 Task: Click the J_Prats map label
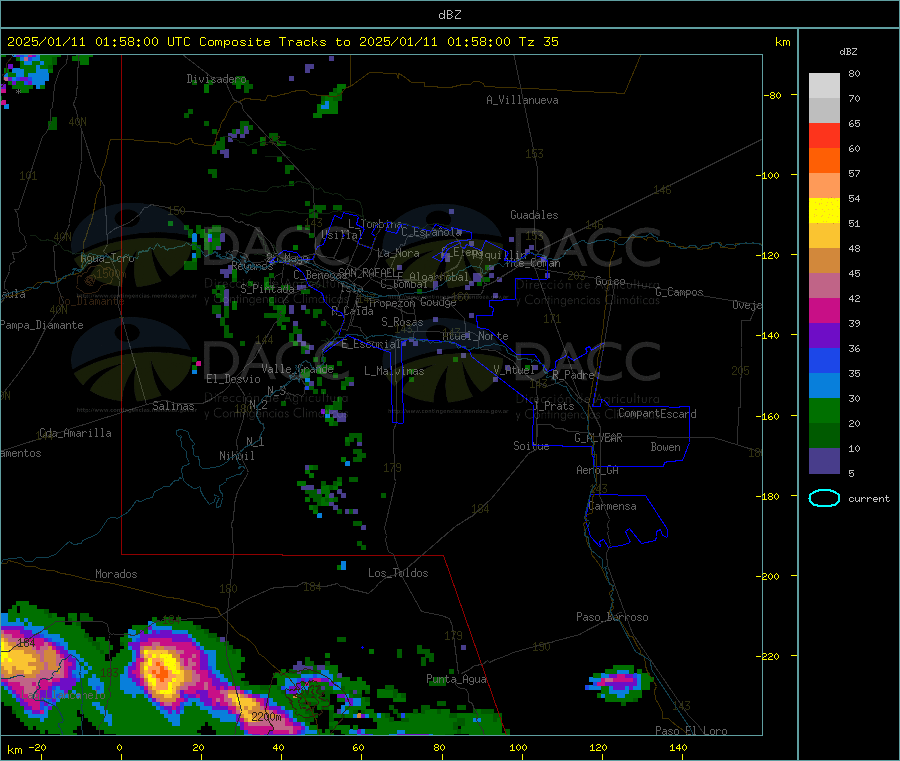pyautogui.click(x=554, y=406)
